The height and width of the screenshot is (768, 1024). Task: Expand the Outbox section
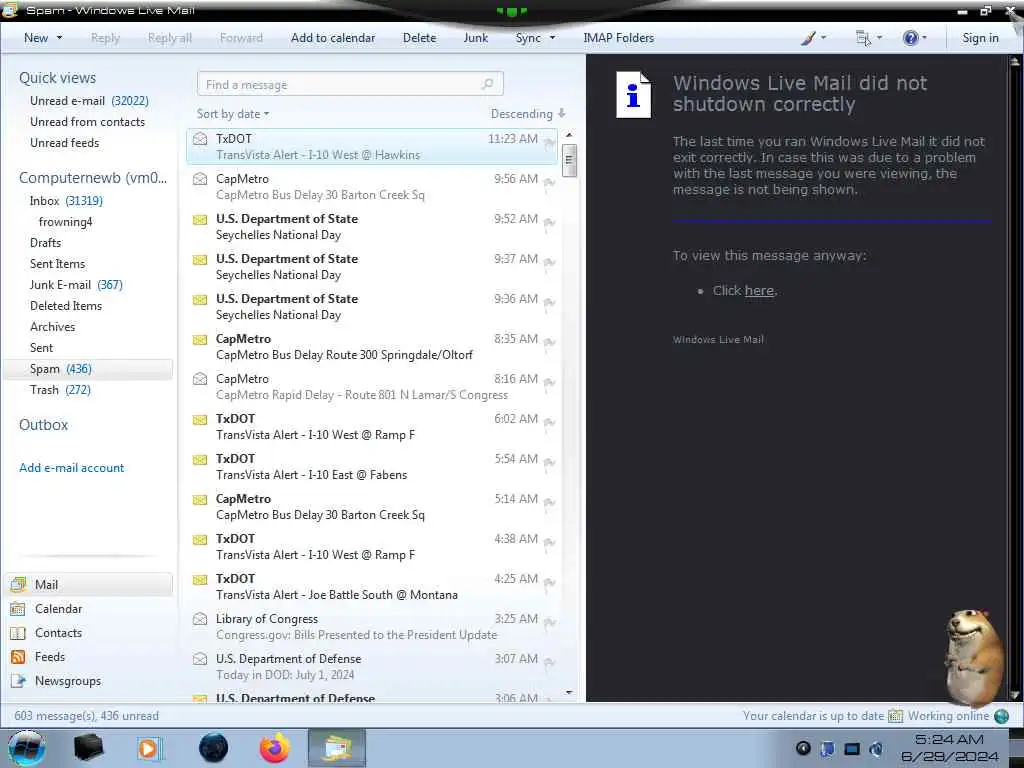tap(43, 424)
